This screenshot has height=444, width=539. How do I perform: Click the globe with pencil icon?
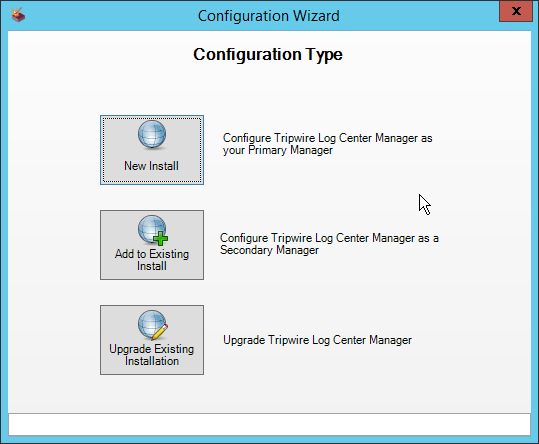(x=153, y=325)
